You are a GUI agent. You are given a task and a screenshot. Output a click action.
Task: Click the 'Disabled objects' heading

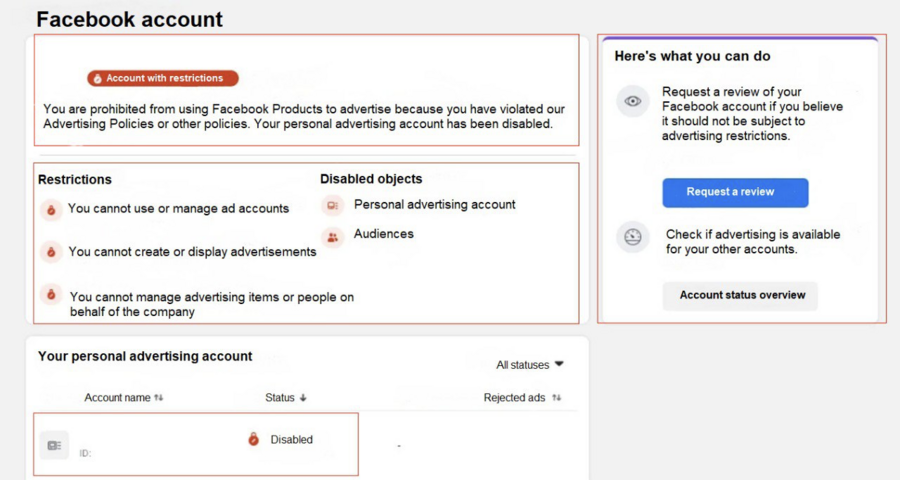coord(371,179)
